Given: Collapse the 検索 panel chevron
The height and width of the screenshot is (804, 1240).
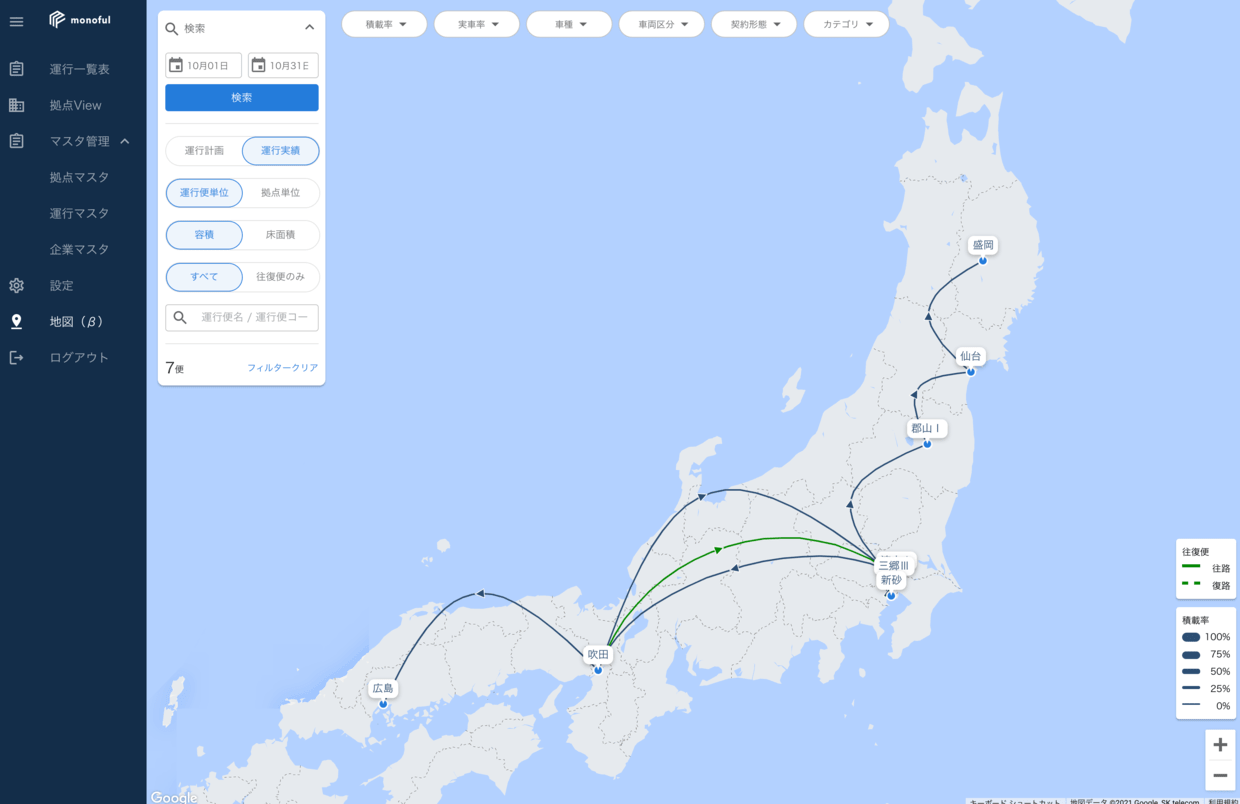Looking at the screenshot, I should [309, 28].
